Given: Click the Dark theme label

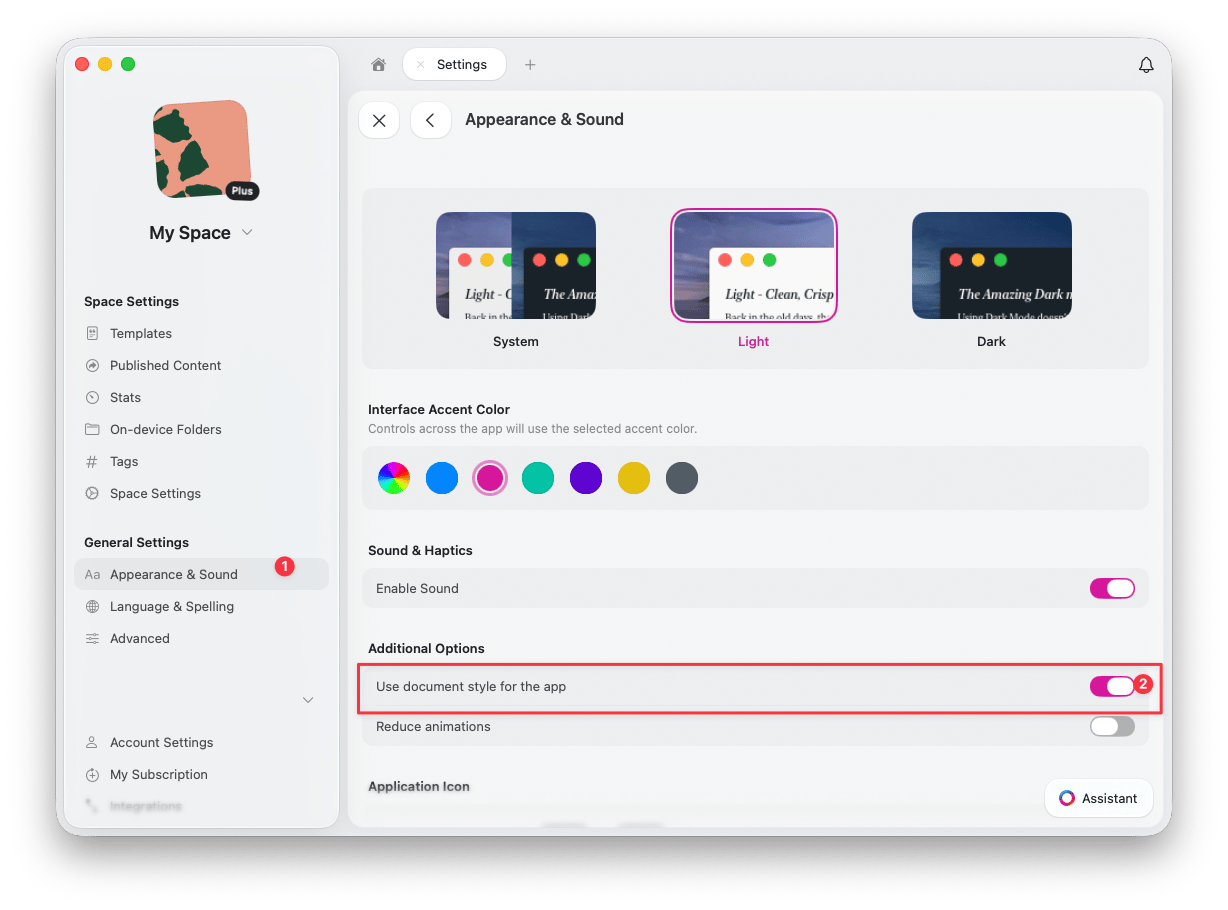Looking at the screenshot, I should (x=992, y=341).
